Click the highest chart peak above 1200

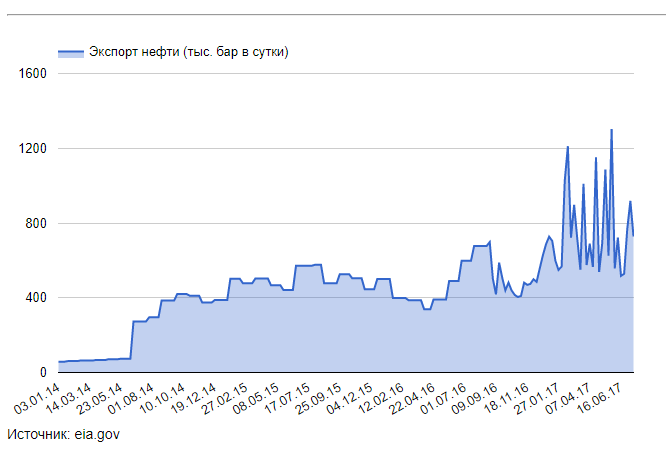point(611,130)
